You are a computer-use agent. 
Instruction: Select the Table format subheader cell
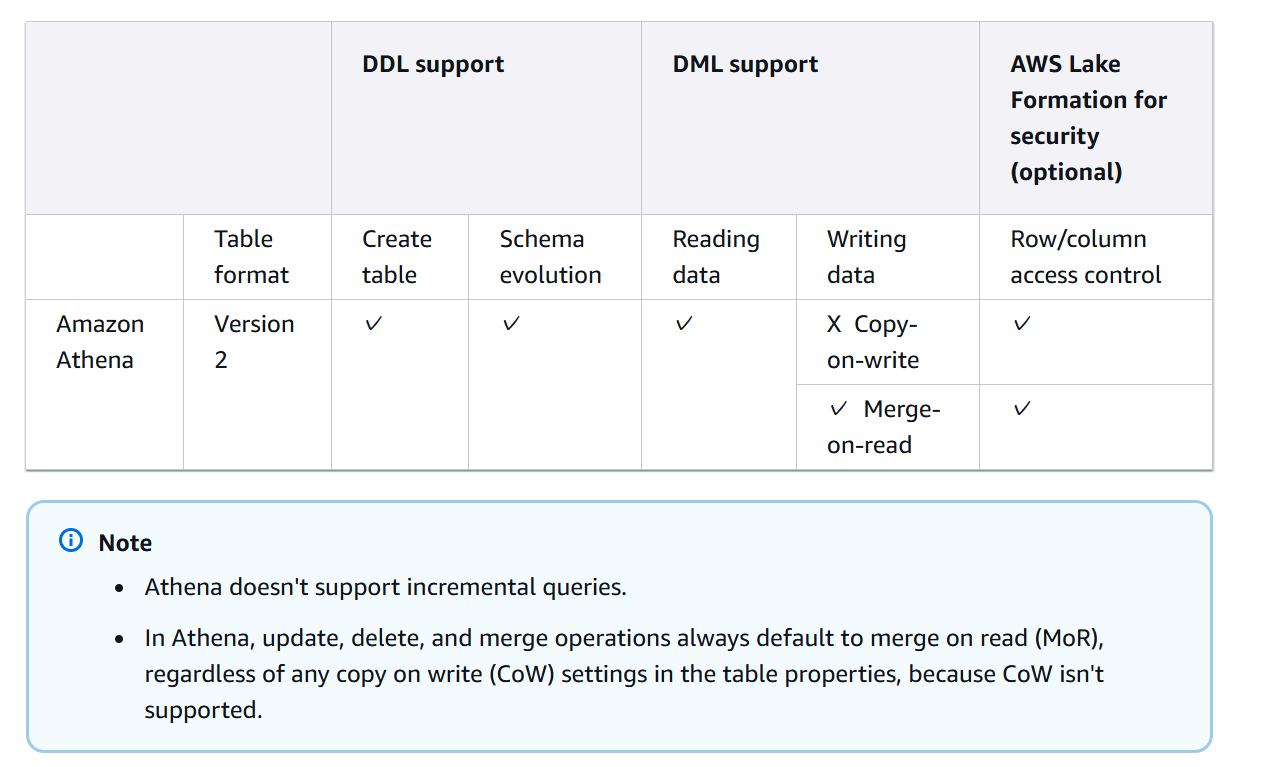point(251,257)
